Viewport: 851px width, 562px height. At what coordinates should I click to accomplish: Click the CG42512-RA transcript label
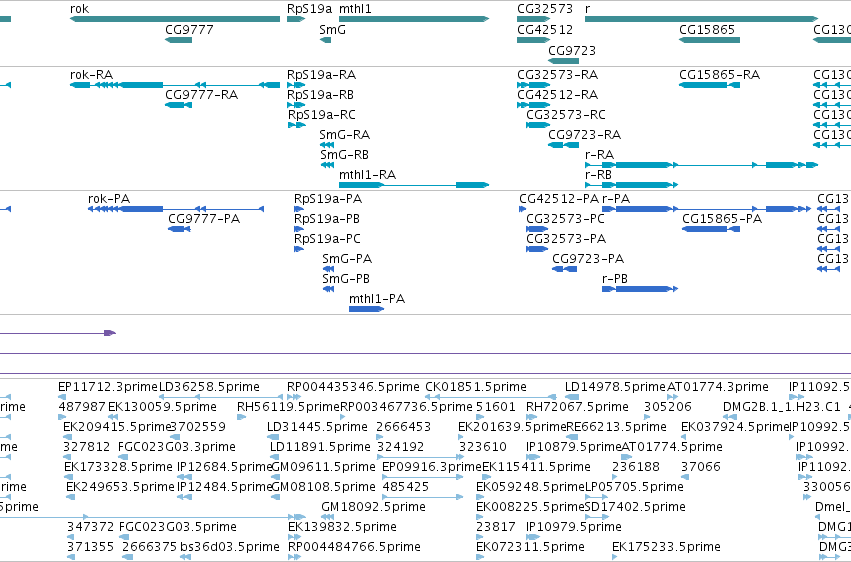pos(557,94)
